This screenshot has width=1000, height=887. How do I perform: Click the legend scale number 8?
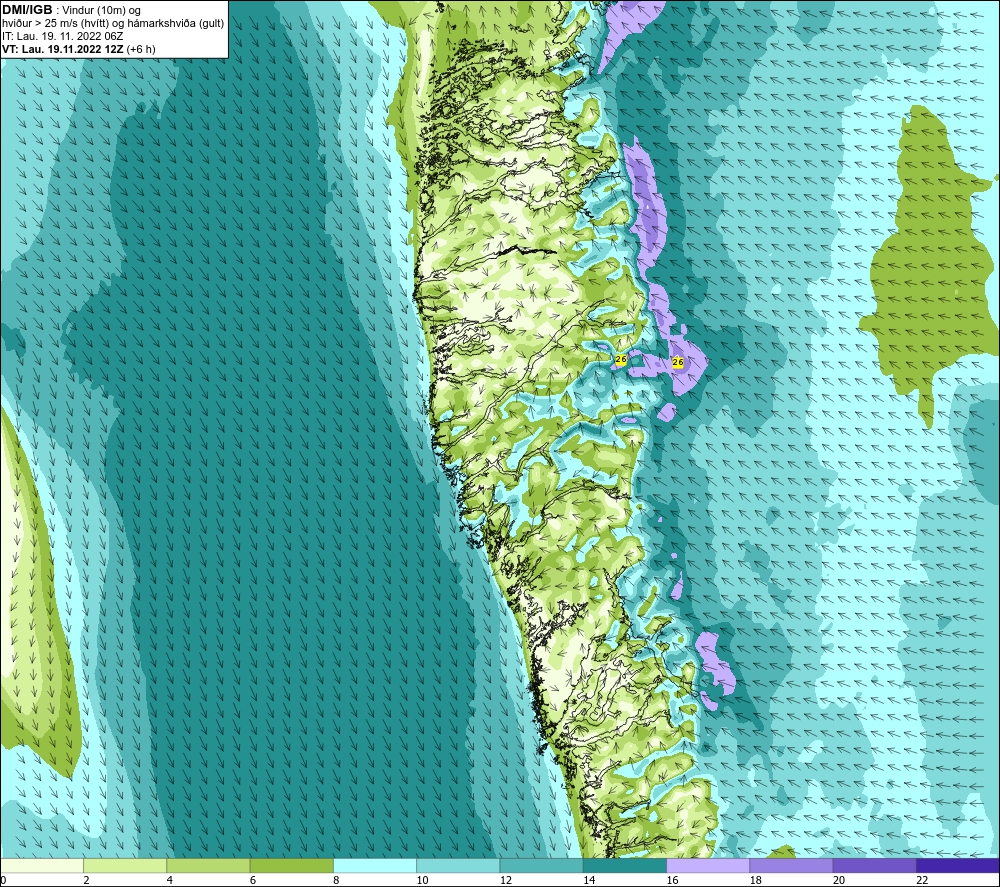tap(336, 880)
